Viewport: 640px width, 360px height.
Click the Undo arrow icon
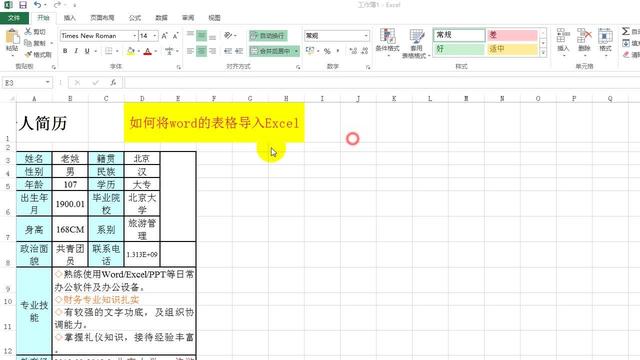coord(38,5)
